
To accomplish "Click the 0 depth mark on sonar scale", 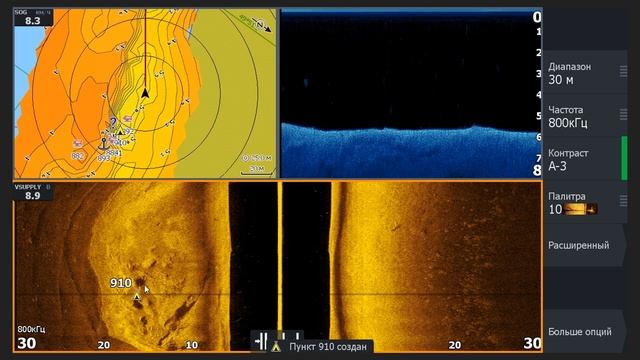I will 537,17.
